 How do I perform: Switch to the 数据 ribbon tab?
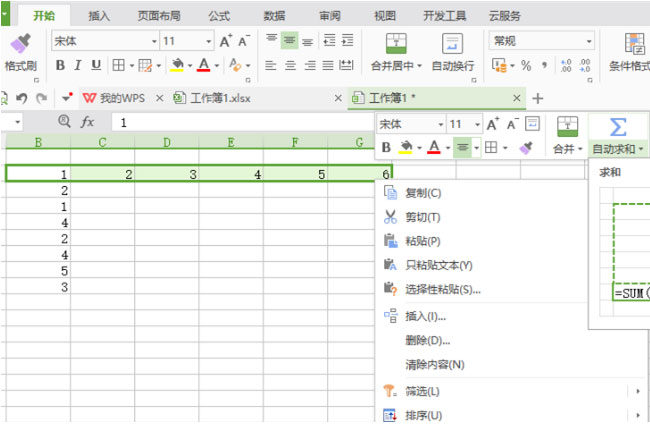[274, 16]
